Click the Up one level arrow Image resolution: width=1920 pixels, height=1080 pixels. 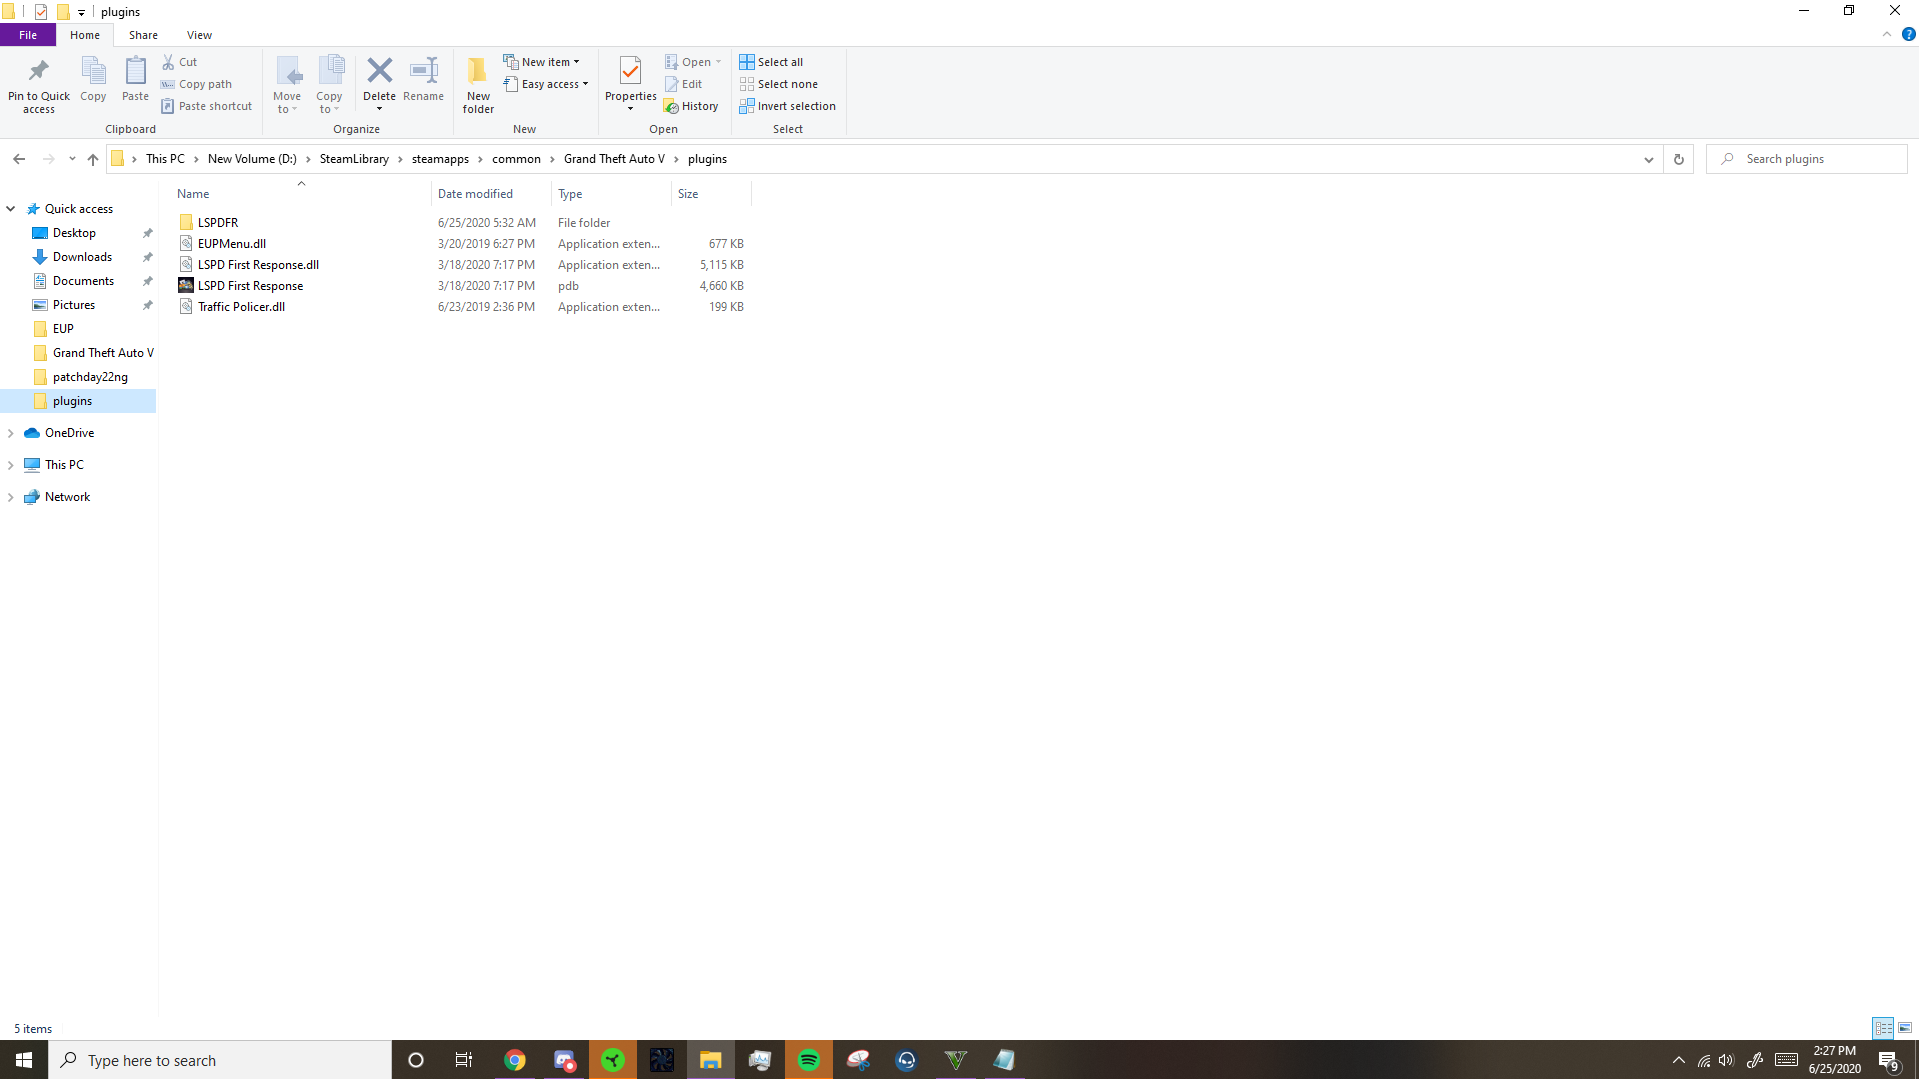coord(93,159)
